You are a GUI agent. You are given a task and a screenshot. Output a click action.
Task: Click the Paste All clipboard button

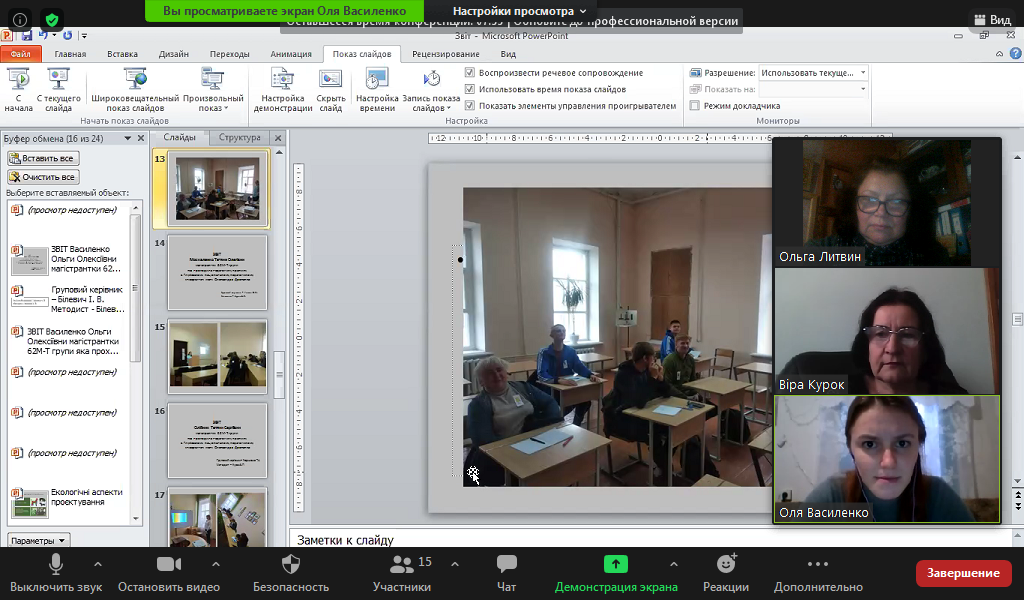coord(43,158)
